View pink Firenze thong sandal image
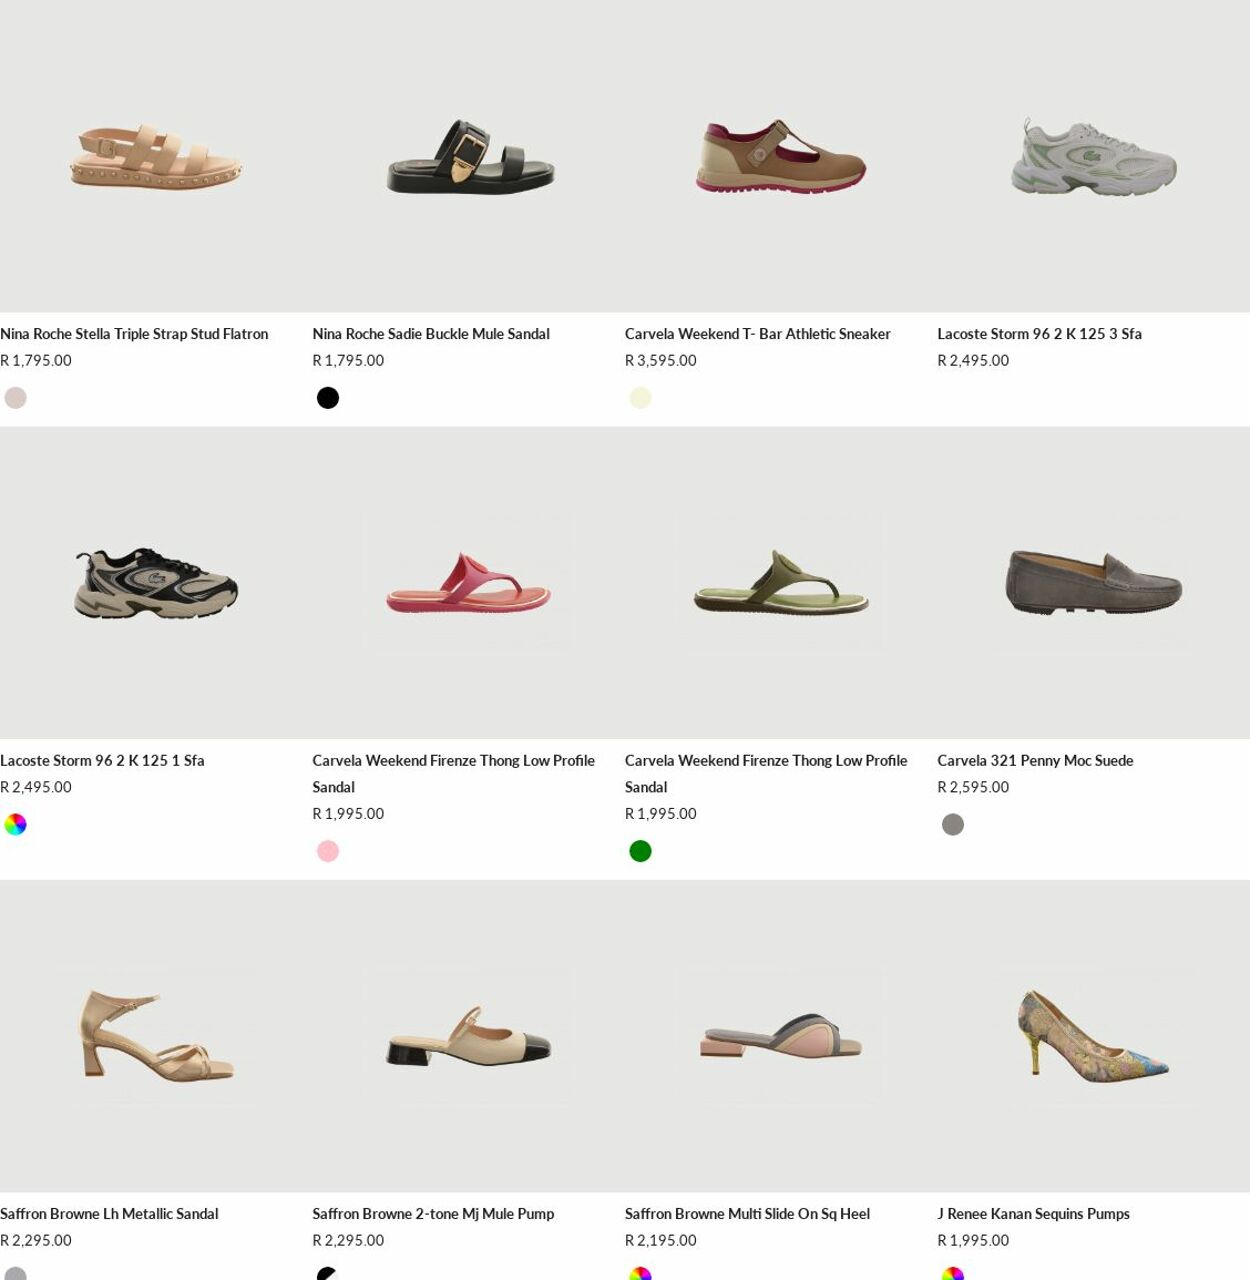Viewport: 1250px width, 1280px height. click(x=468, y=583)
